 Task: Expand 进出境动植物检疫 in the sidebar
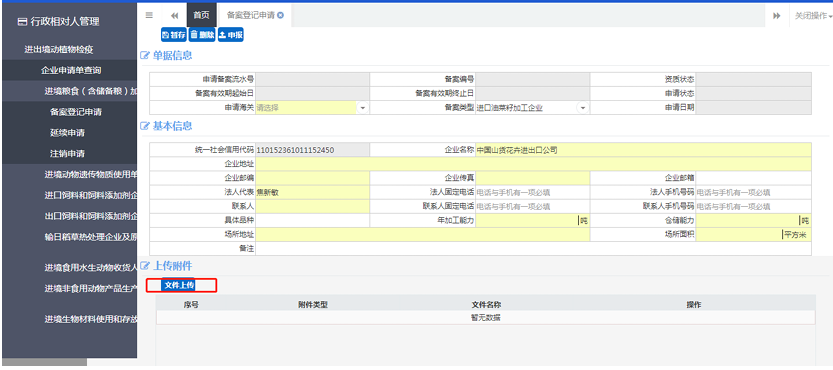pyautogui.click(x=59, y=49)
